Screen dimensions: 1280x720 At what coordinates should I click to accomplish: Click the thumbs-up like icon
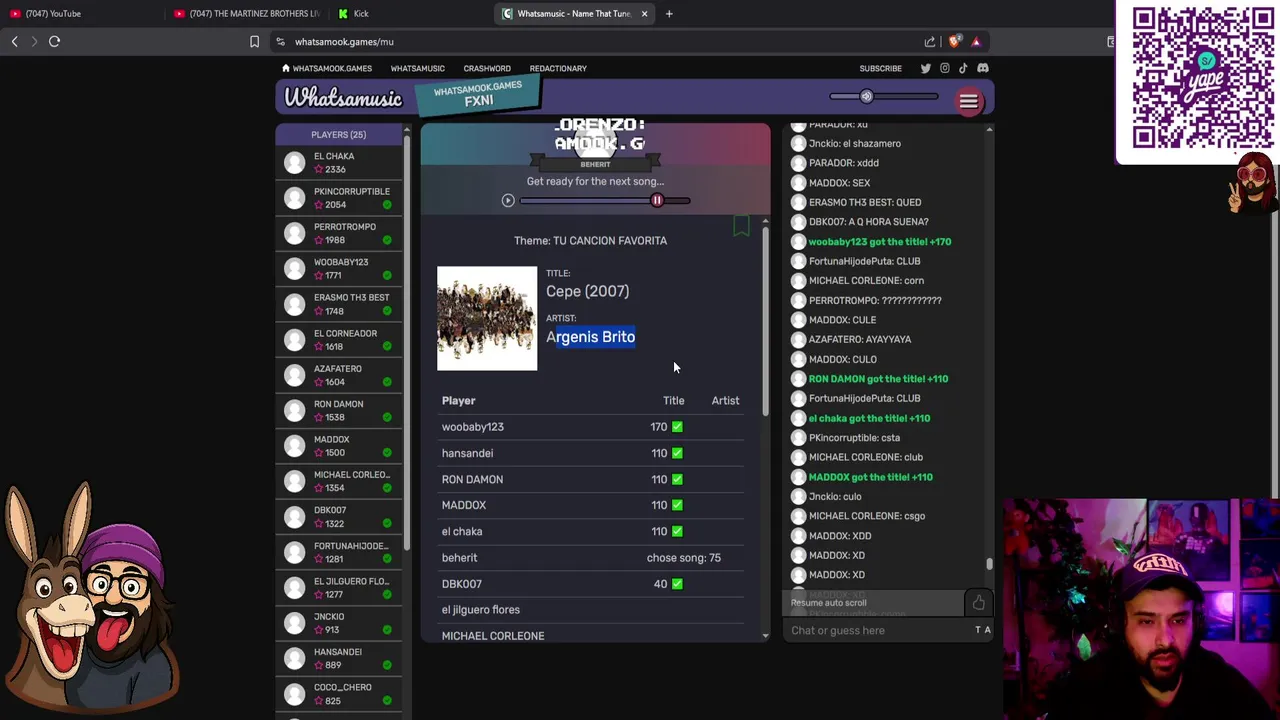click(x=978, y=602)
